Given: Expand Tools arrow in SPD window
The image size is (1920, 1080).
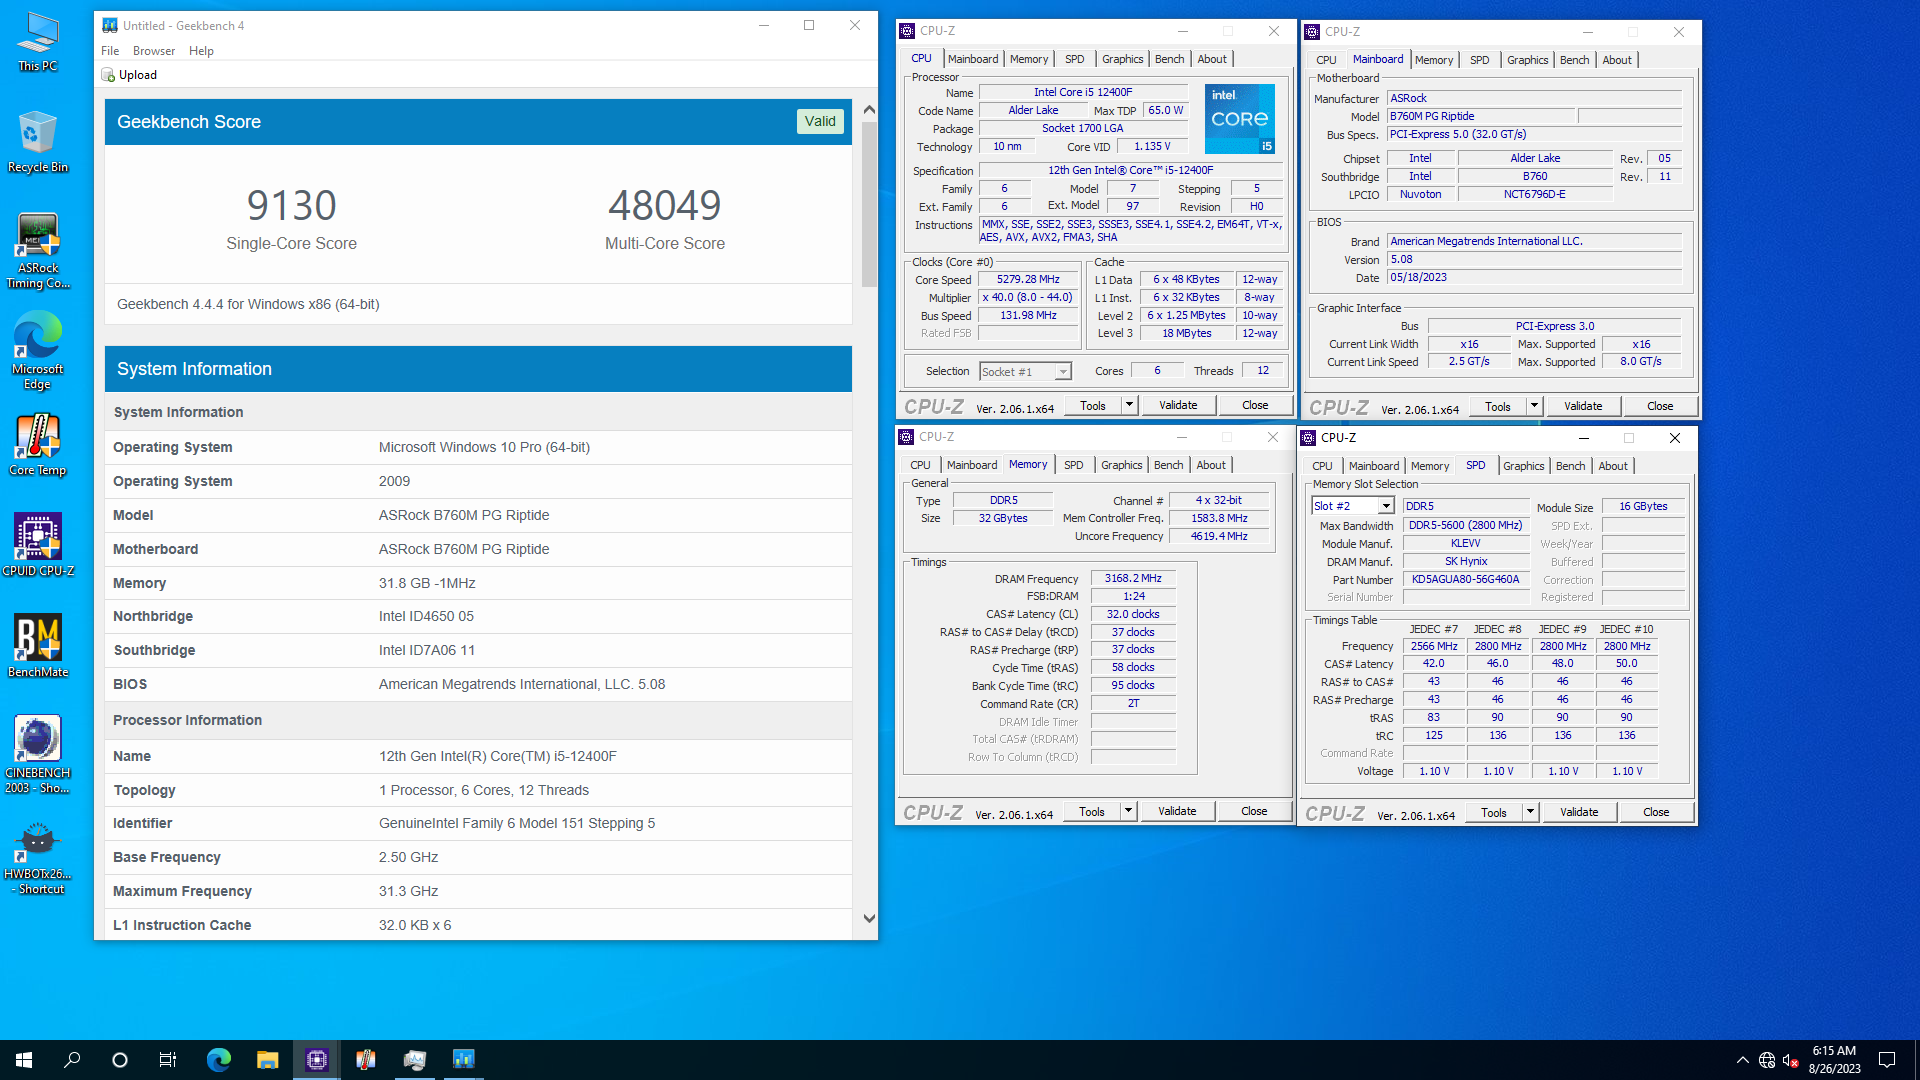Looking at the screenshot, I should (x=1531, y=812).
